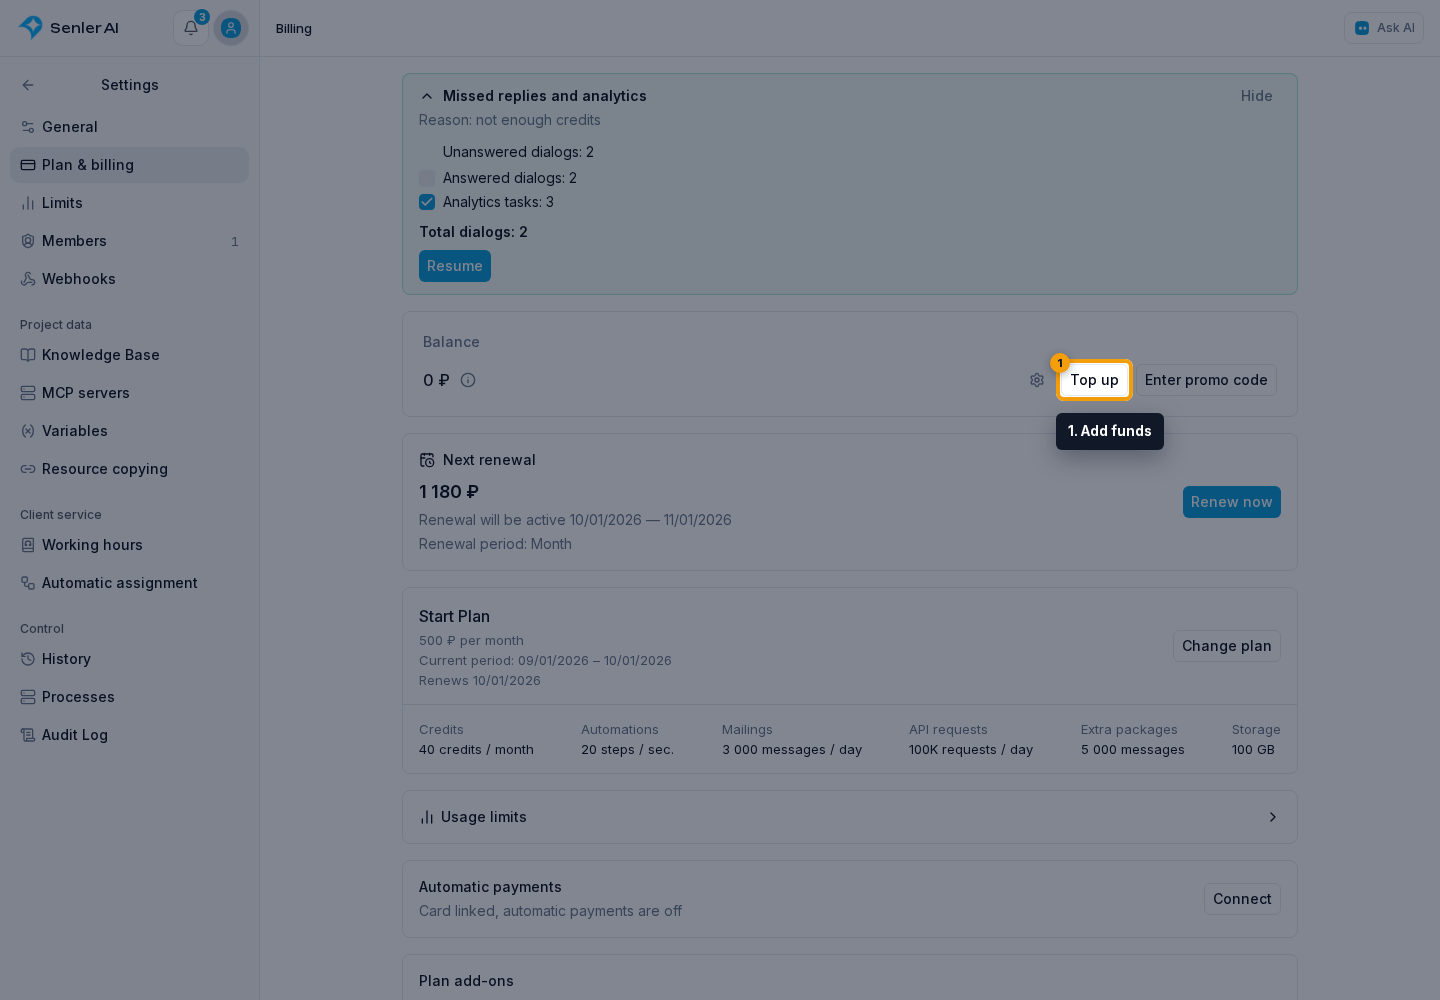Click Change plan
Screen dimensions: 1440x1000
tap(1226, 646)
